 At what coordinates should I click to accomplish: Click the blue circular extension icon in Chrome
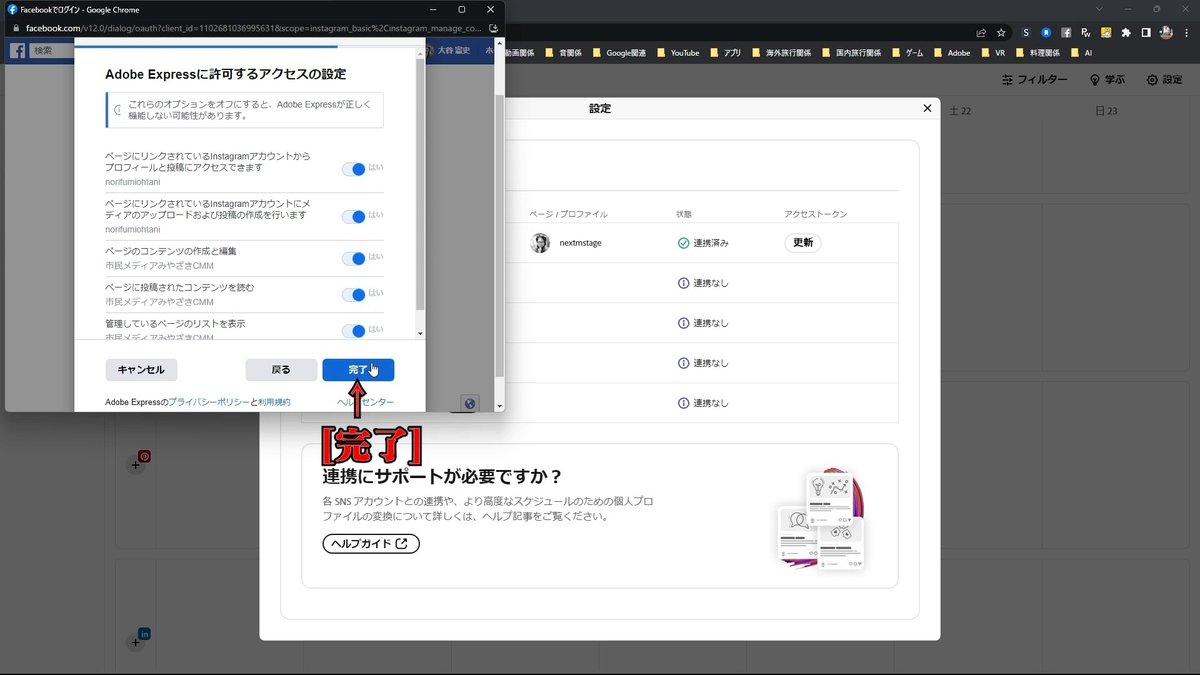click(x=1046, y=32)
